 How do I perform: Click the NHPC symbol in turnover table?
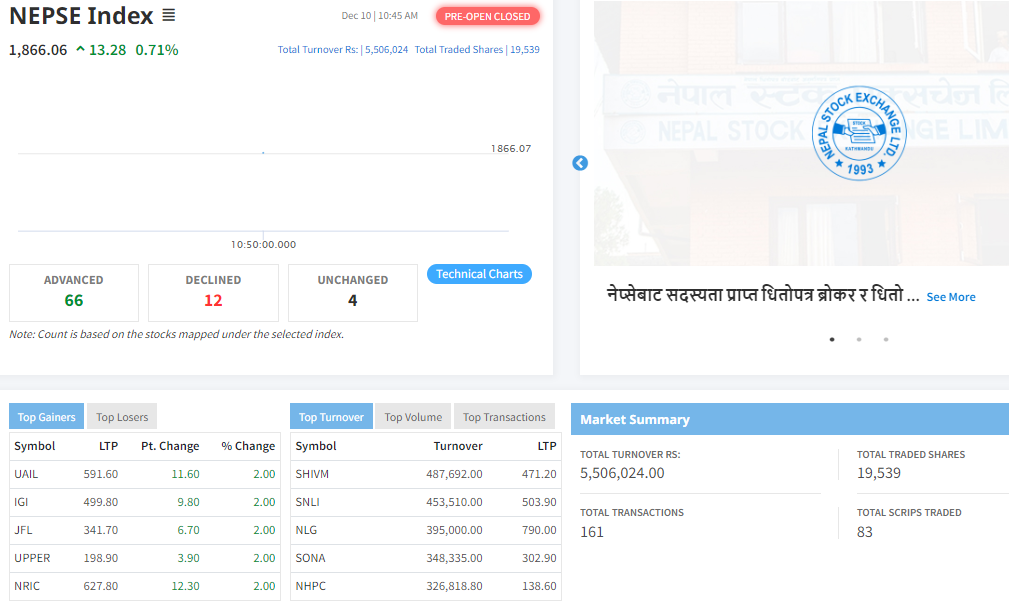click(311, 586)
